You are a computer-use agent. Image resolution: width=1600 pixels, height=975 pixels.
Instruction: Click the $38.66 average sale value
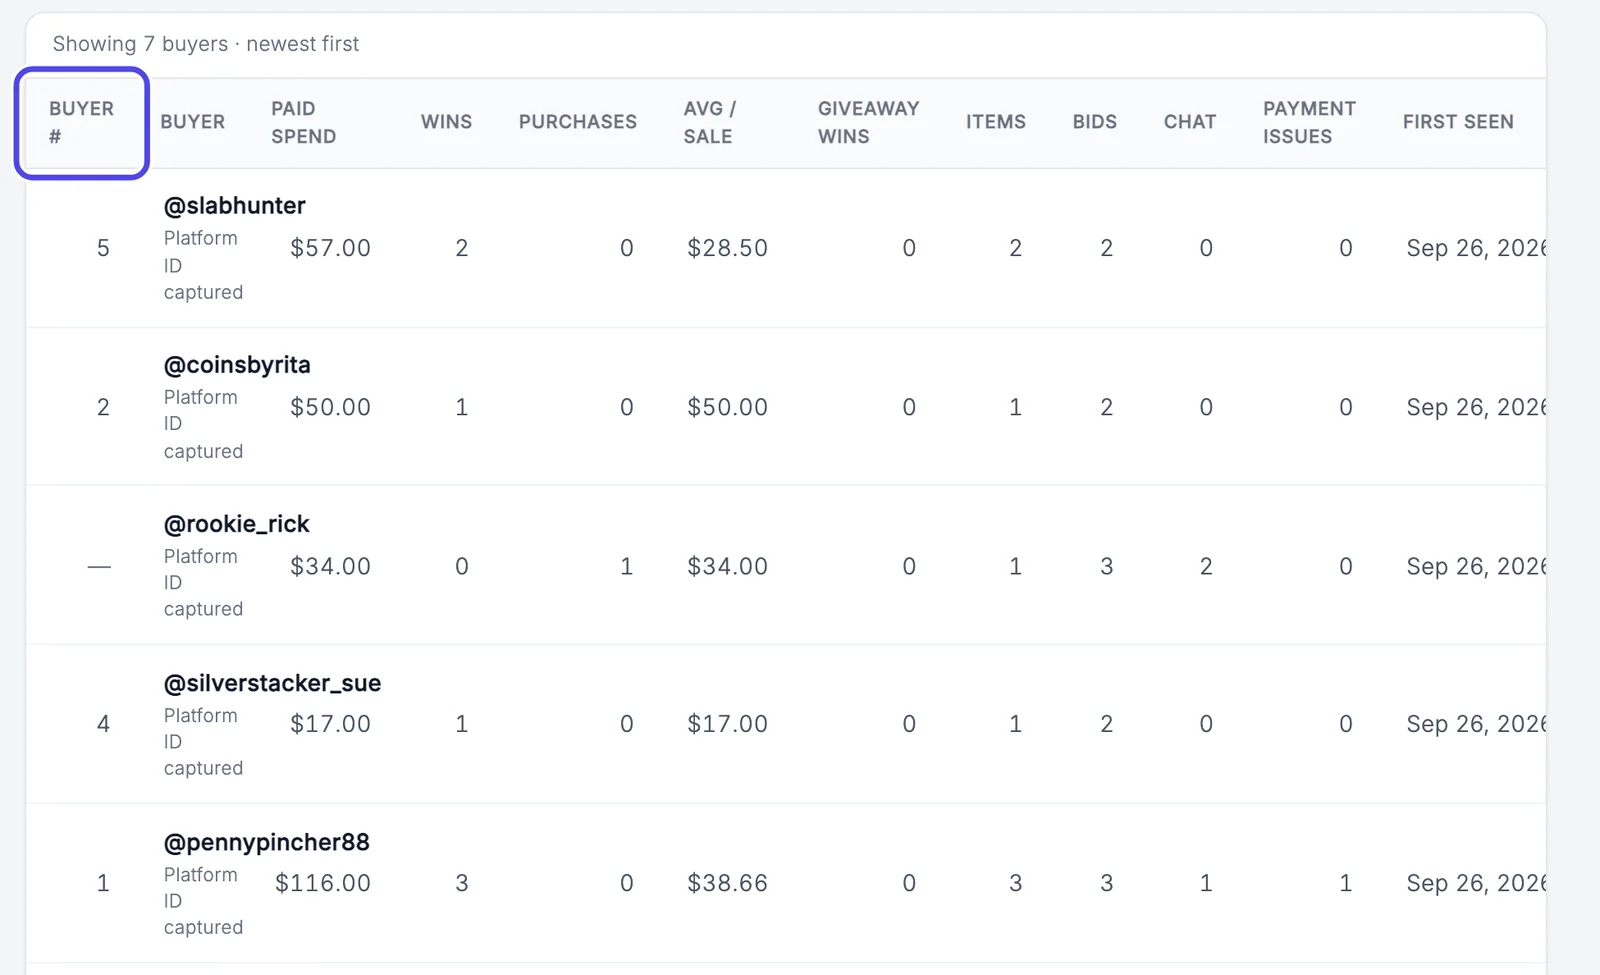pos(727,883)
